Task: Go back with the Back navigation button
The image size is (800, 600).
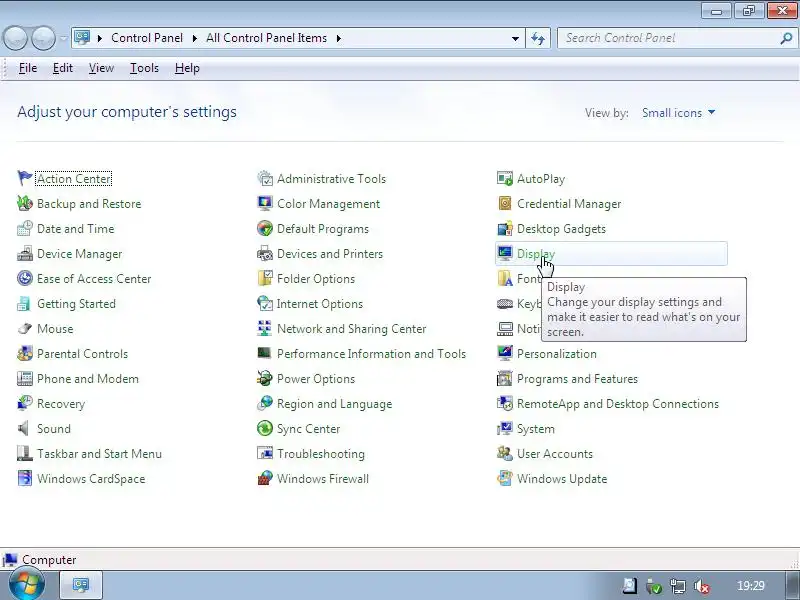Action: 15,38
